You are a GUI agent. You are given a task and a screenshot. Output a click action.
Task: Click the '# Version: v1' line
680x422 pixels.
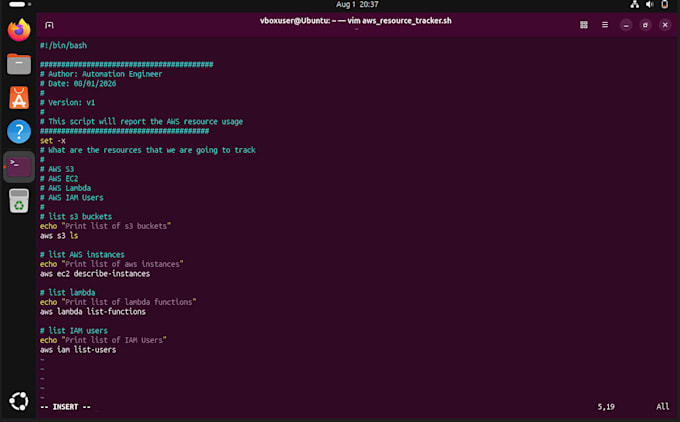point(67,103)
